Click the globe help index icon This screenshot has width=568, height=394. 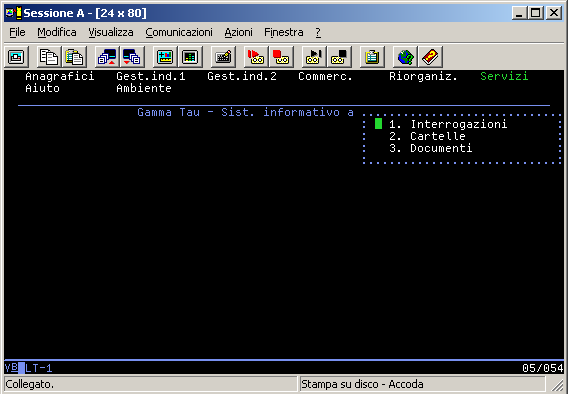coord(405,57)
